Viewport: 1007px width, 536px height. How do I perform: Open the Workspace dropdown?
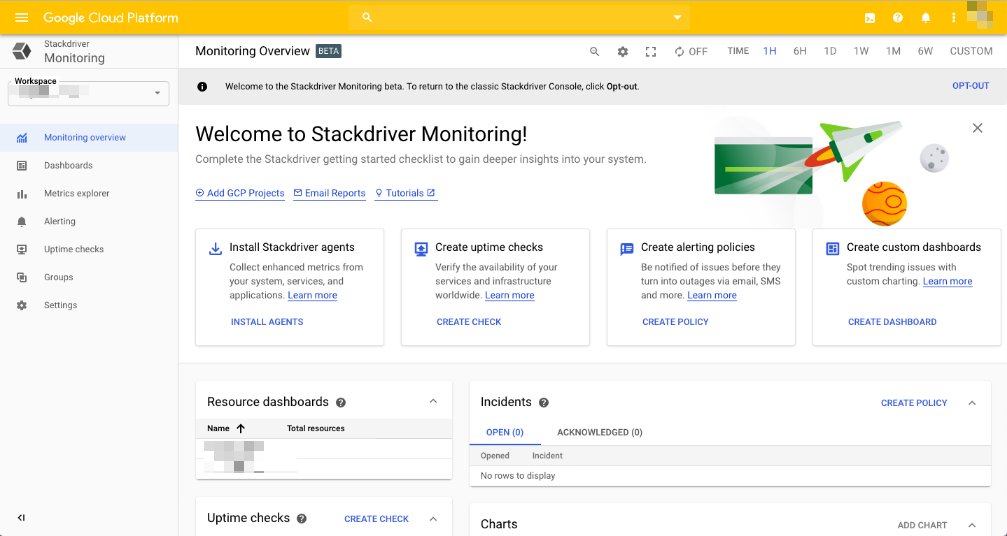[89, 93]
